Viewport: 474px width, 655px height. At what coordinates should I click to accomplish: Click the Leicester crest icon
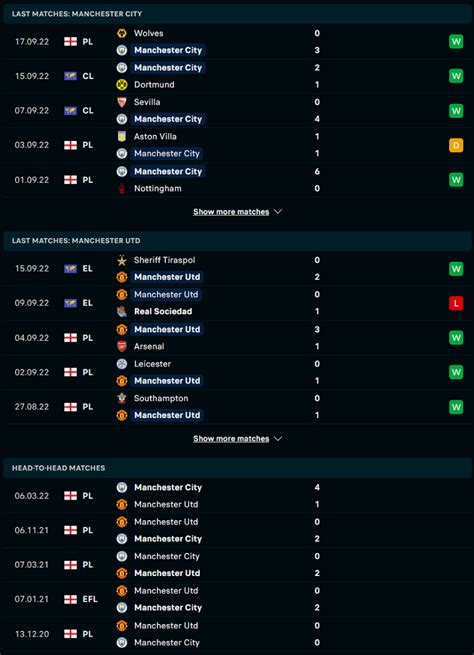coord(122,364)
